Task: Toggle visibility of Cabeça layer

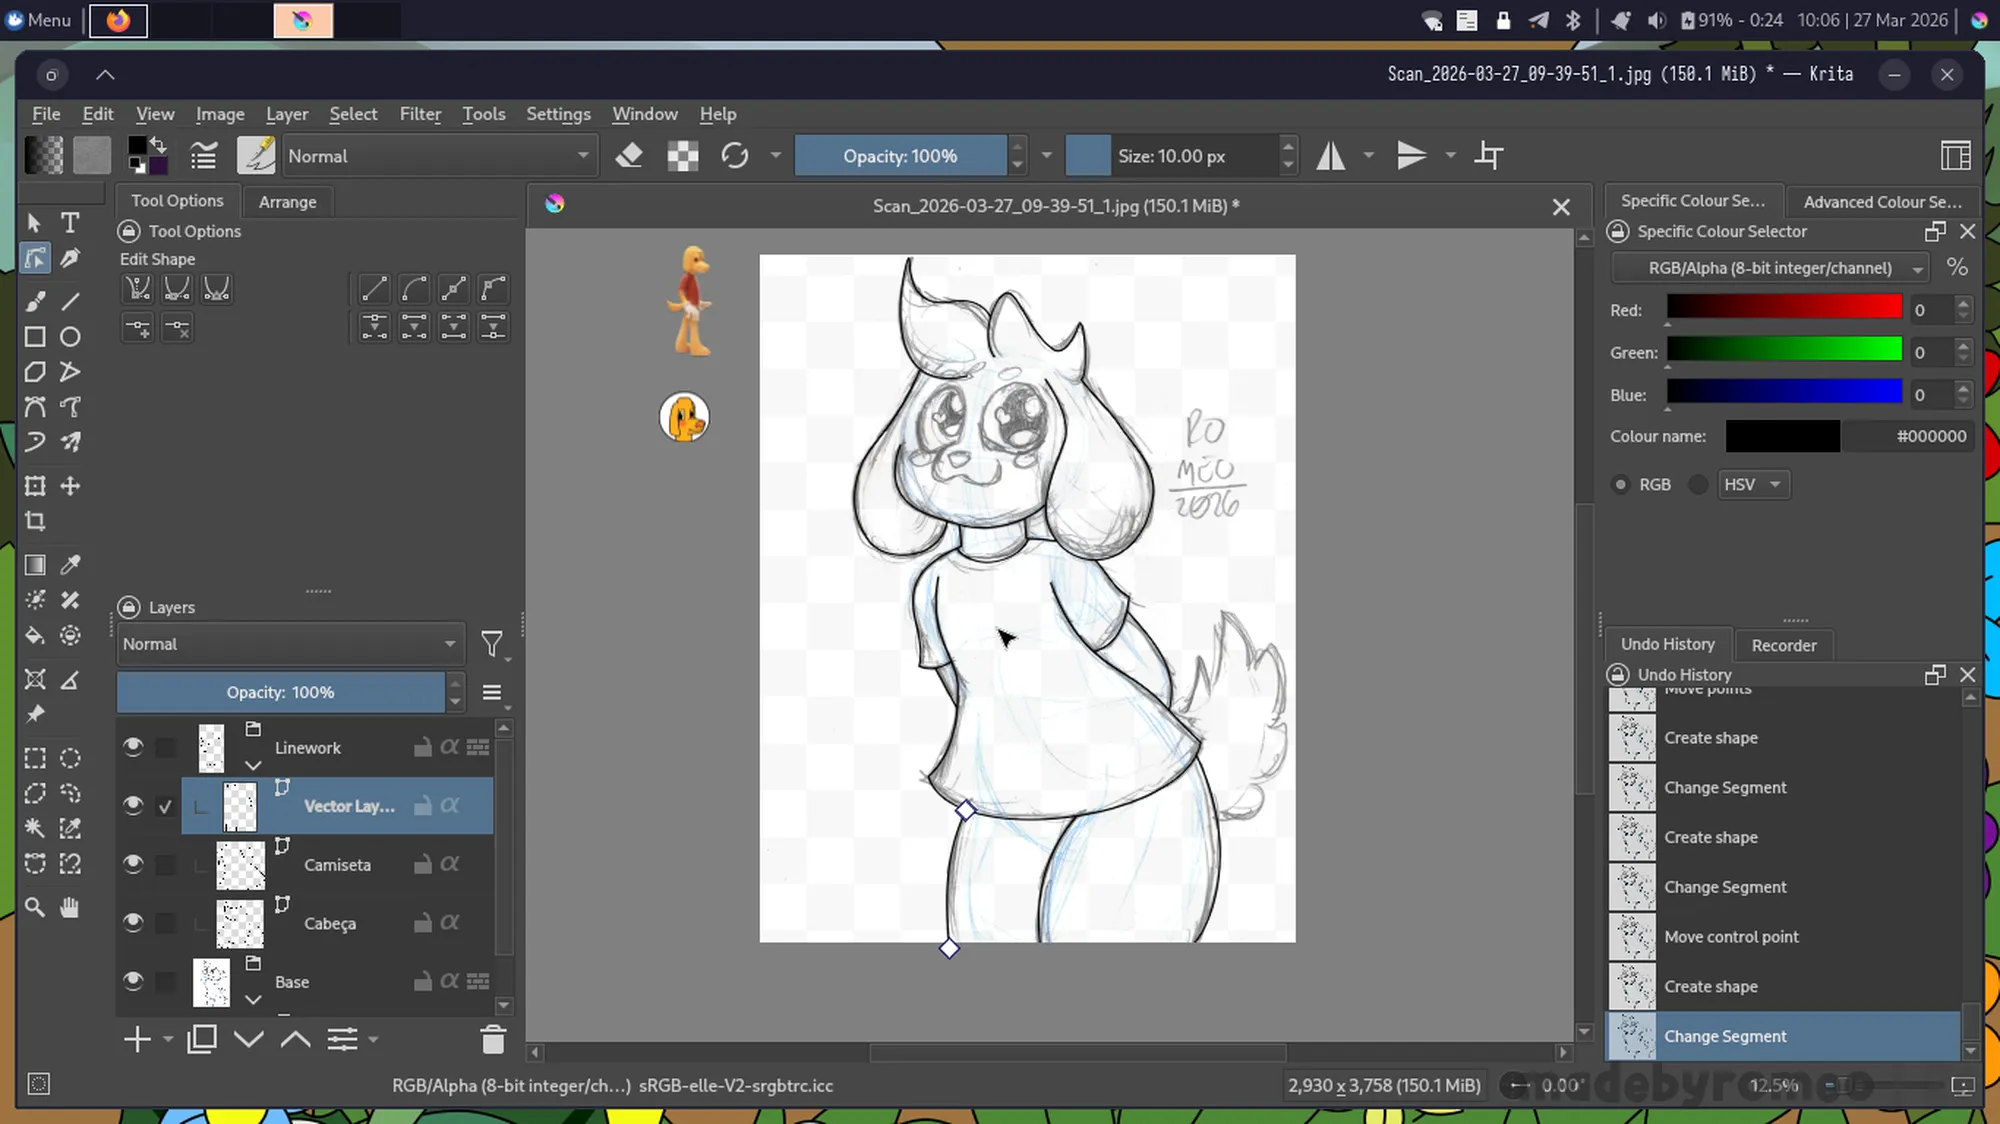Action: [x=133, y=922]
